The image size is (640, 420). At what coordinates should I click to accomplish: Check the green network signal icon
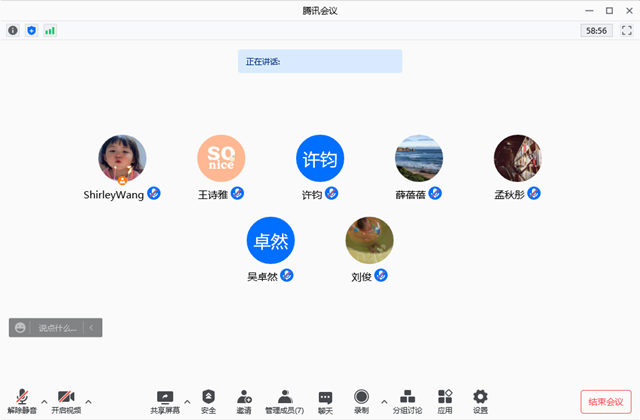[49, 31]
